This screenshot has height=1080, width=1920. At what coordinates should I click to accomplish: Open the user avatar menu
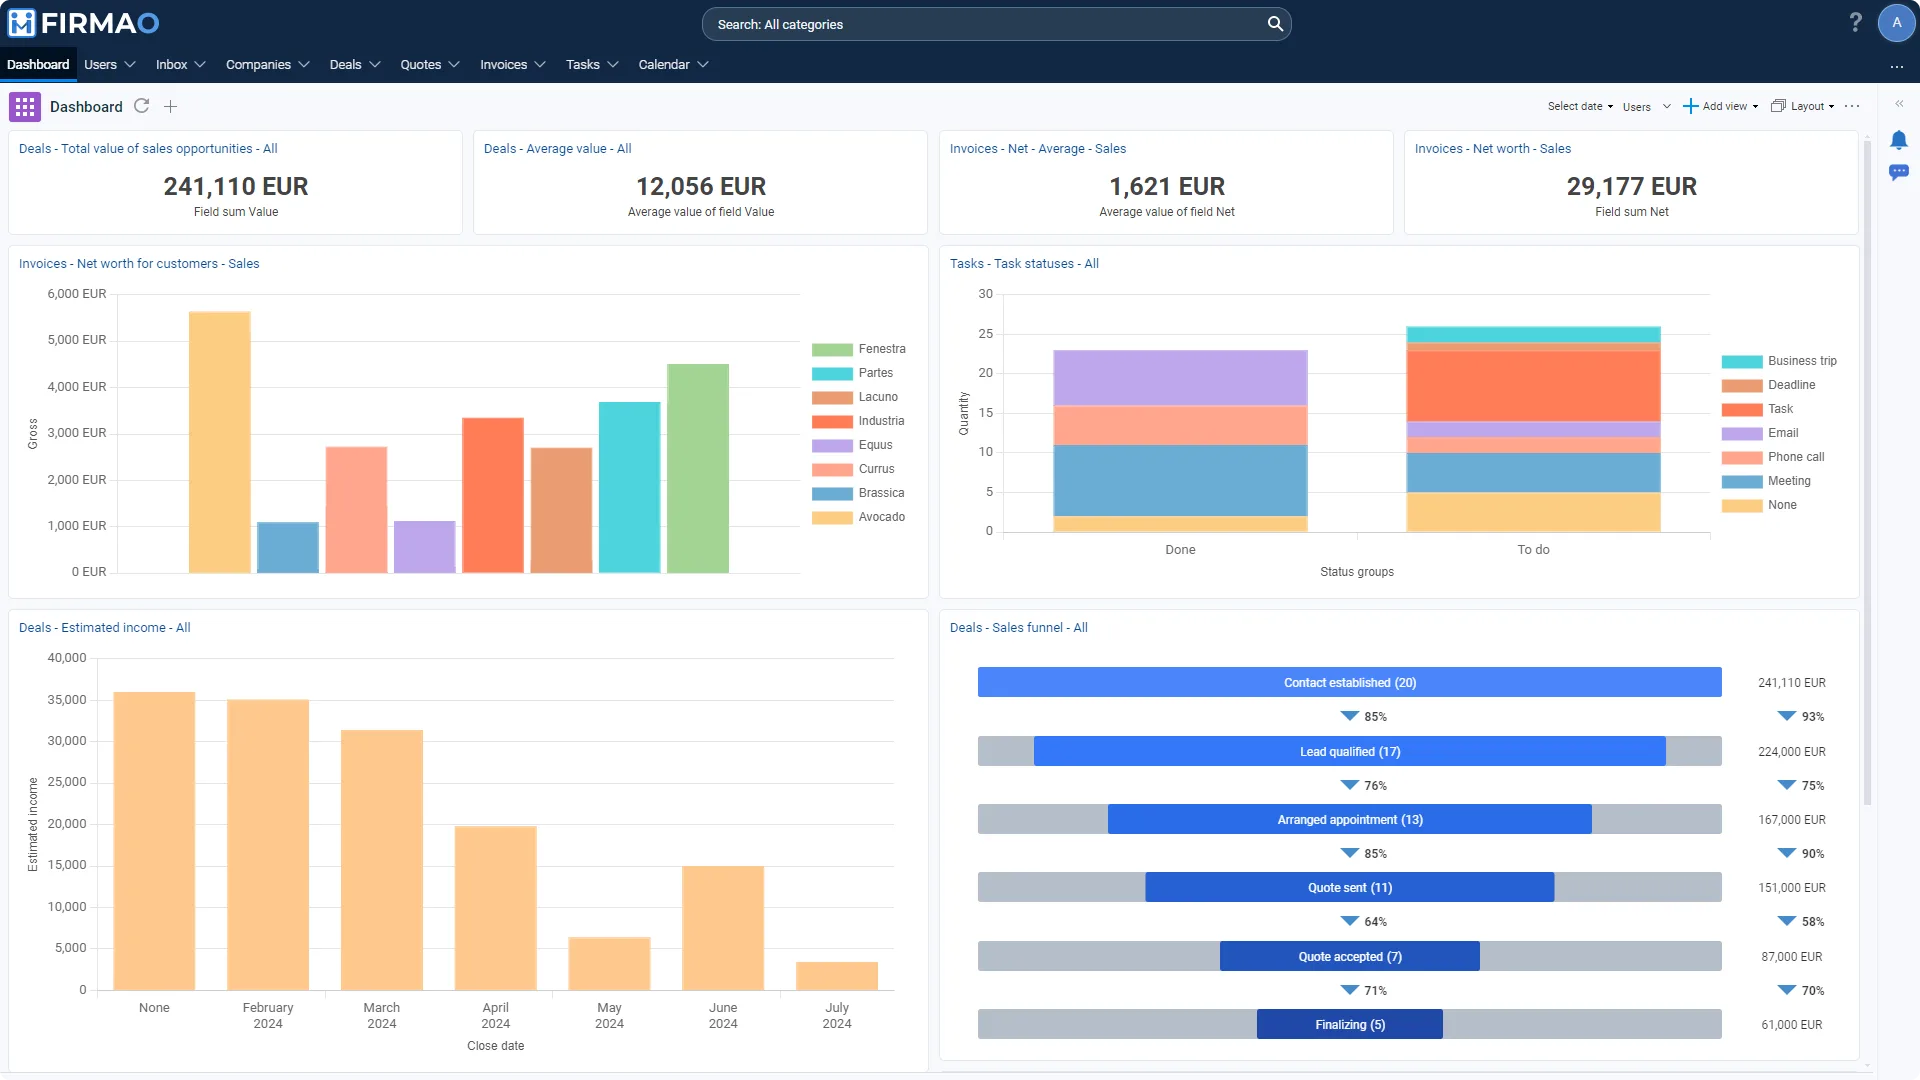(x=1896, y=23)
